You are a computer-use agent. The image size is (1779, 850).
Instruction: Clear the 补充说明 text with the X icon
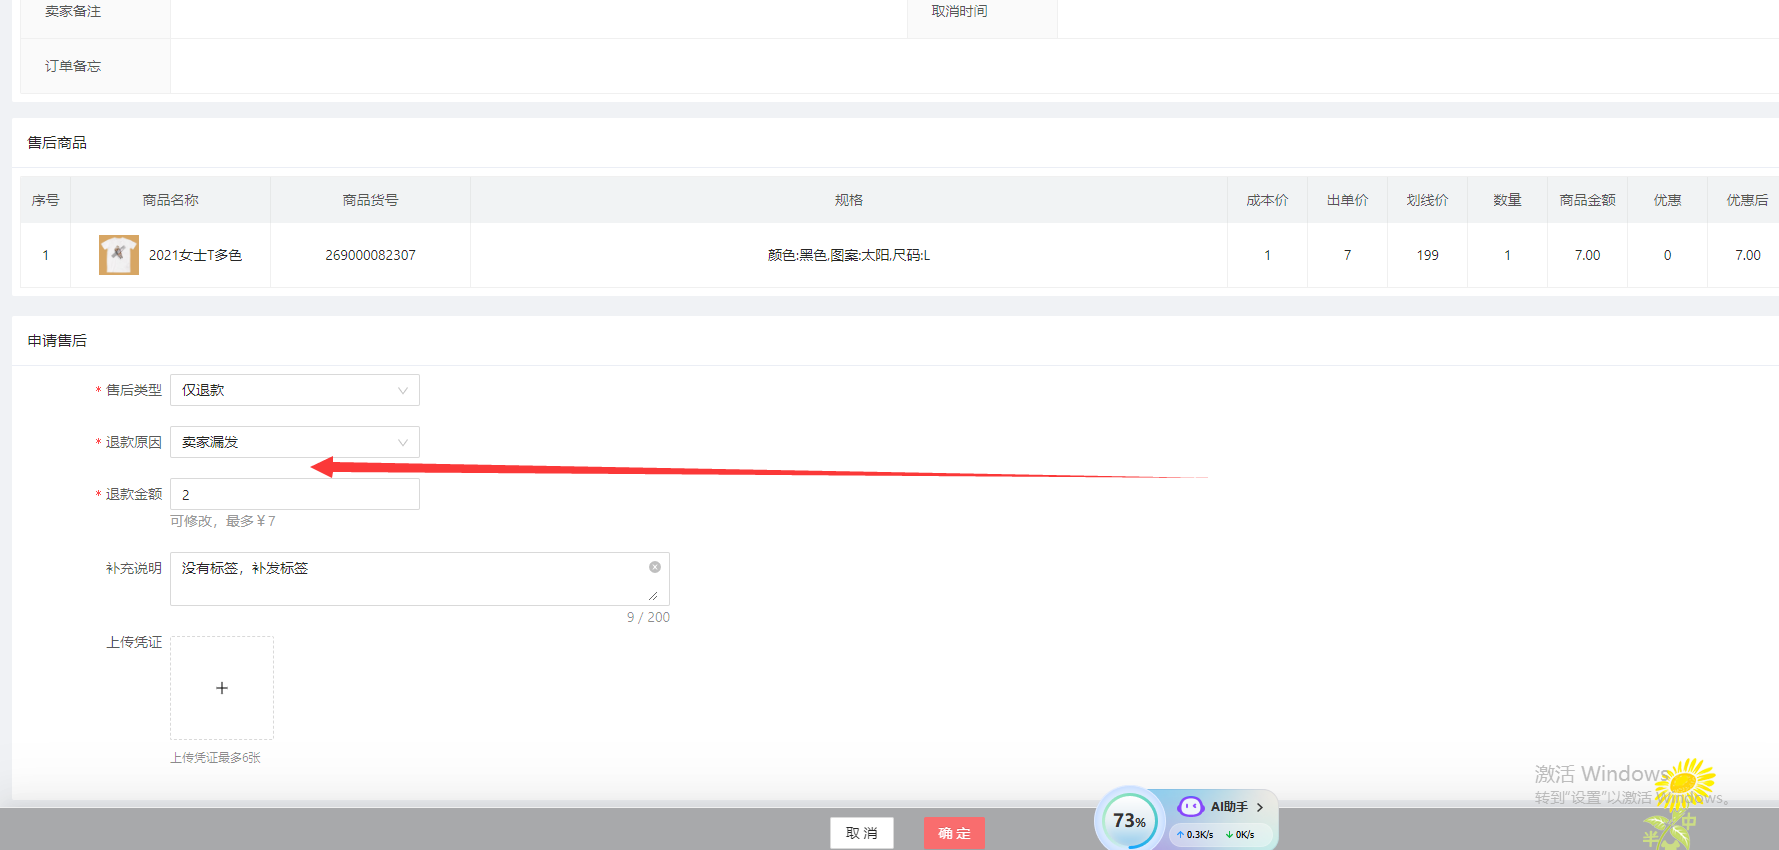[655, 567]
